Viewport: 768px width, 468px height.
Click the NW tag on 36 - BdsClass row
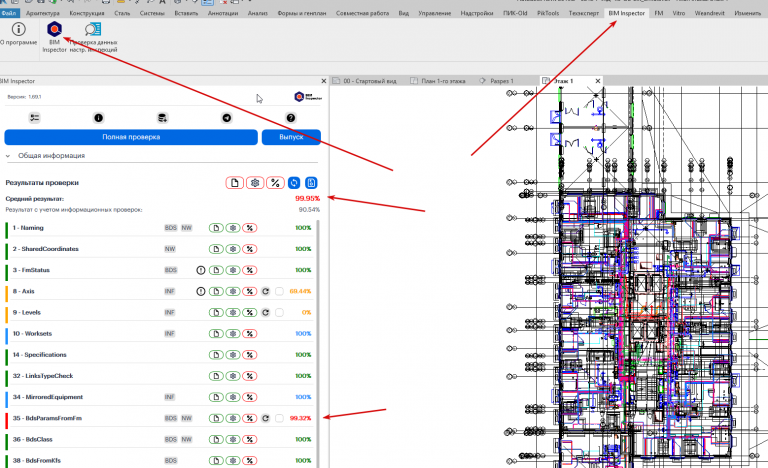[x=186, y=440]
